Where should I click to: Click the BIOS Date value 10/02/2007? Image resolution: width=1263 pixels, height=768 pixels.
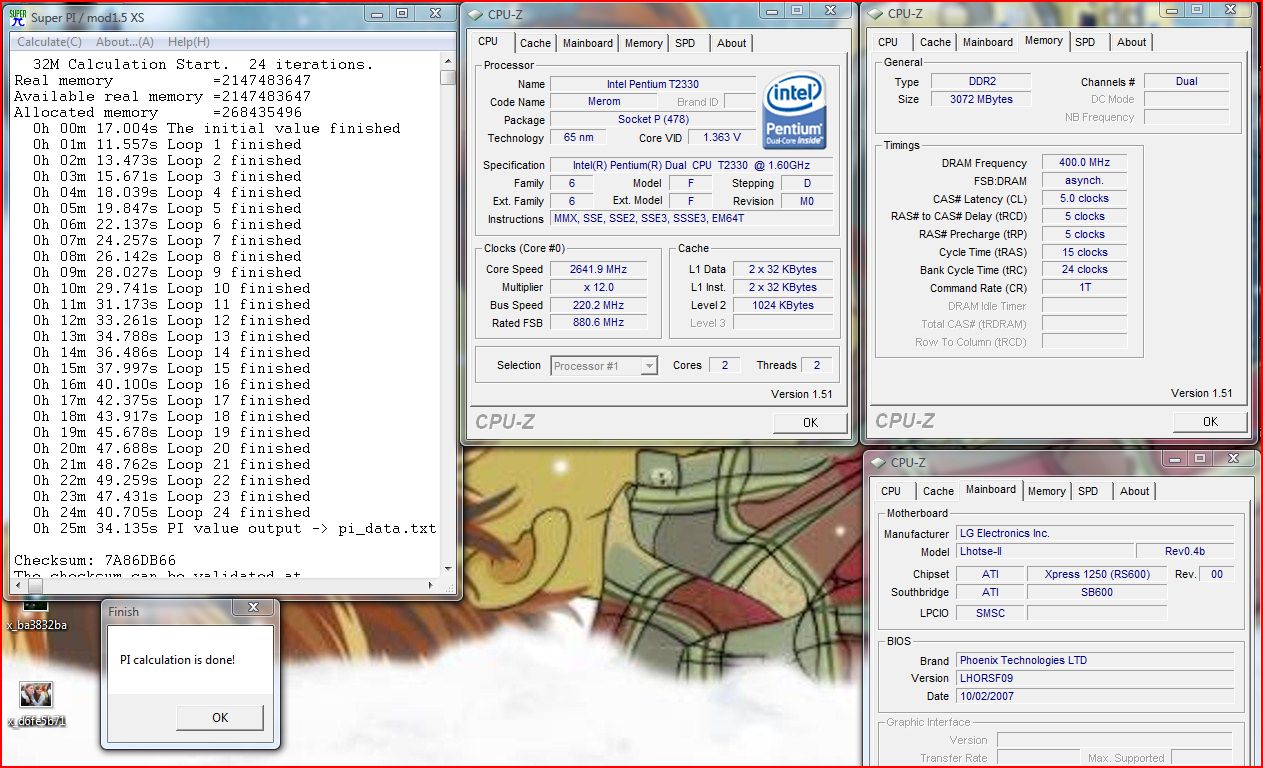(1095, 696)
